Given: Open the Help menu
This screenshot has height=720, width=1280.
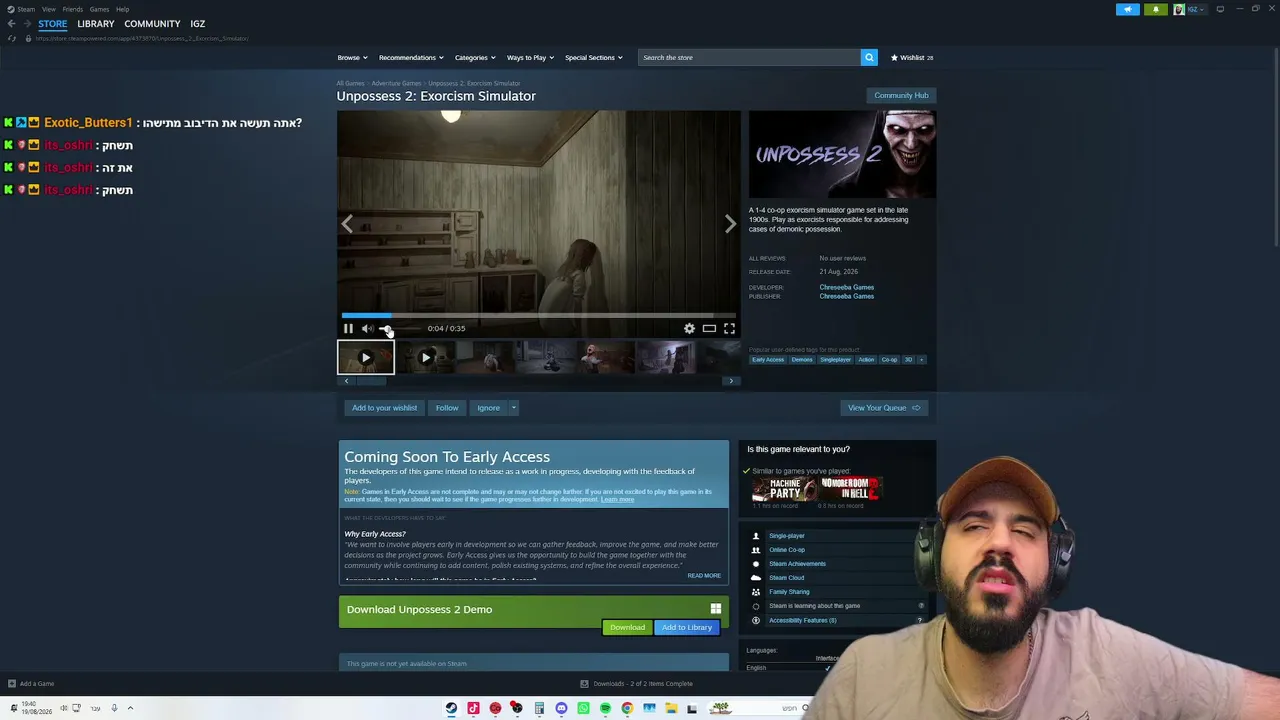Looking at the screenshot, I should point(122,9).
